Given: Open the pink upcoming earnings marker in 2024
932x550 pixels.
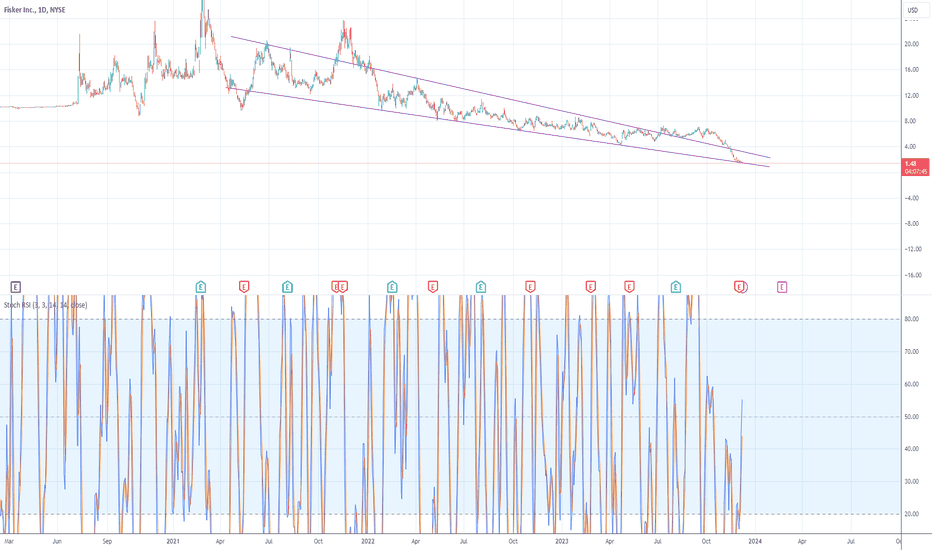Looking at the screenshot, I should [782, 287].
